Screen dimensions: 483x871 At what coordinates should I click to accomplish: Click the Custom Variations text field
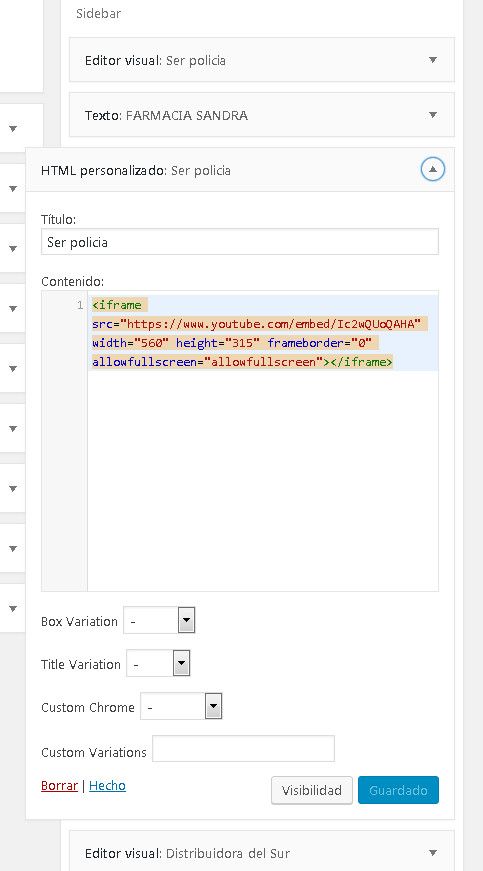pos(243,749)
